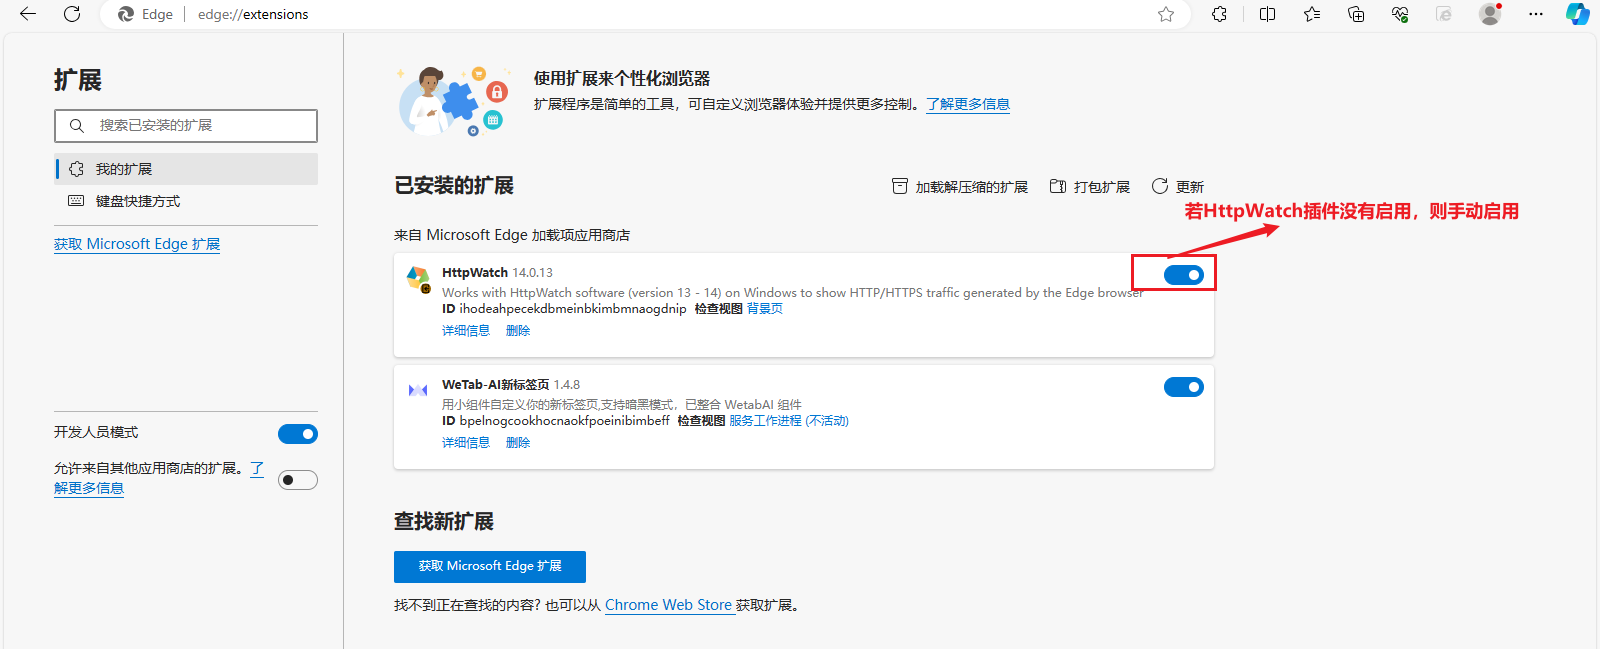This screenshot has height=649, width=1600.
Task: Open HttpWatch 详细信息
Action: (466, 331)
